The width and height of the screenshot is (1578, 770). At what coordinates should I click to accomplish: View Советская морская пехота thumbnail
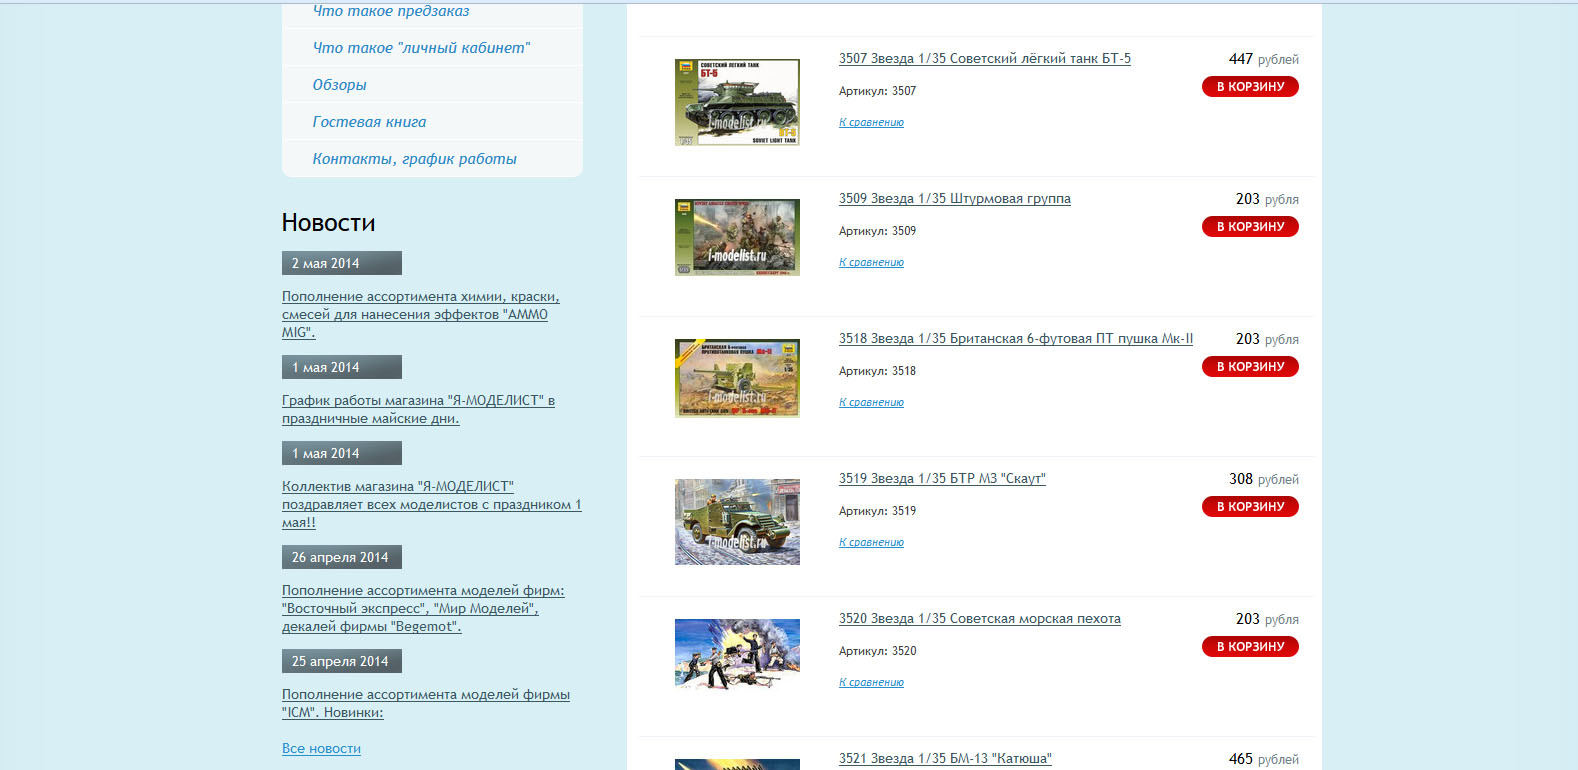[x=737, y=654]
